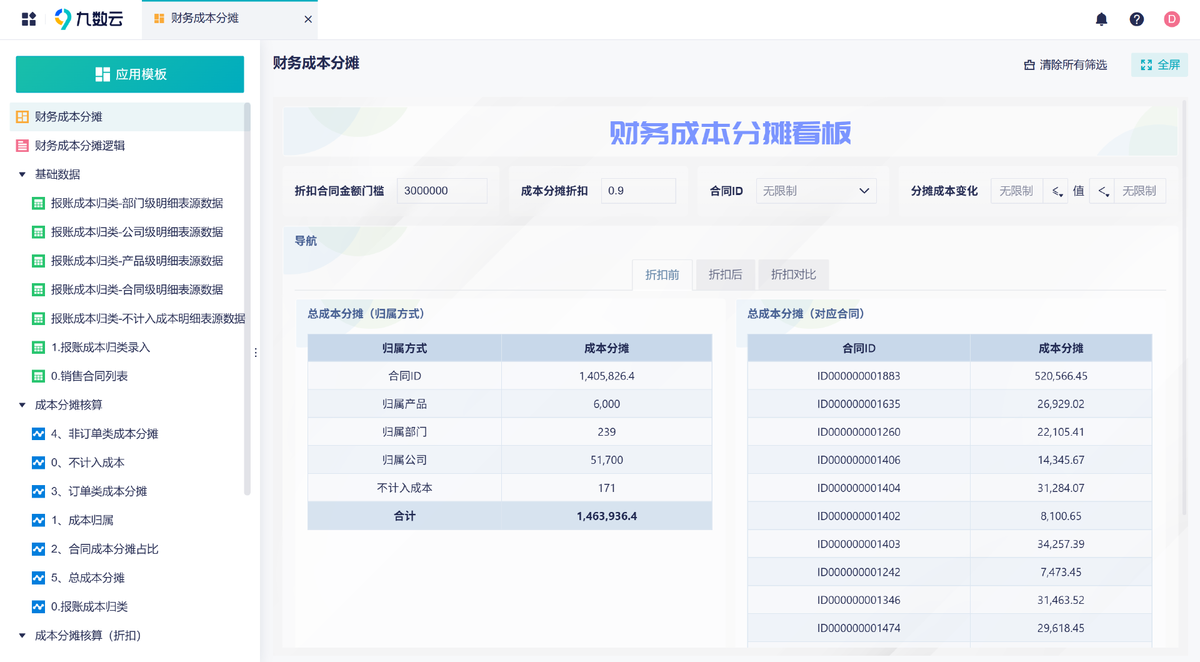Click the 应用模板 button
This screenshot has width=1200, height=662.
130,75
